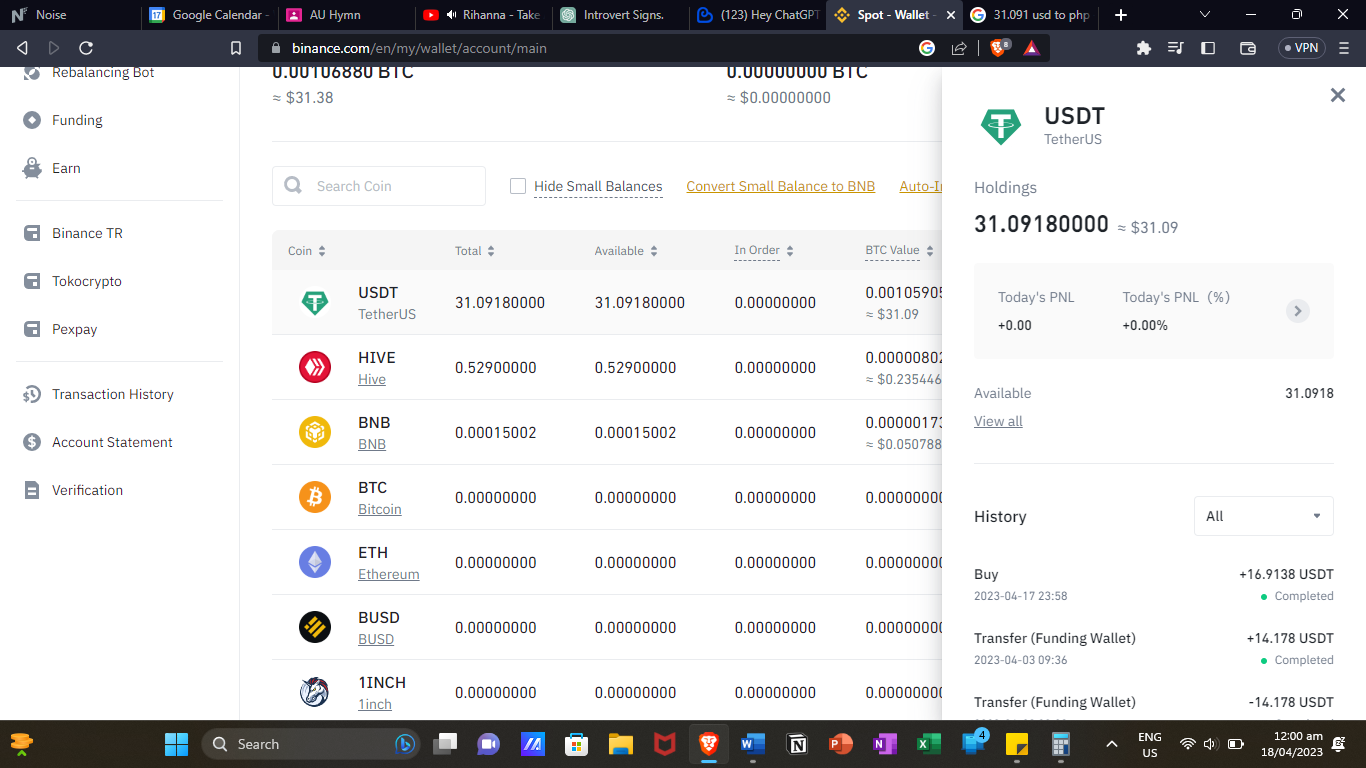
Task: Switch to the Google Calendar tab
Action: pos(207,15)
